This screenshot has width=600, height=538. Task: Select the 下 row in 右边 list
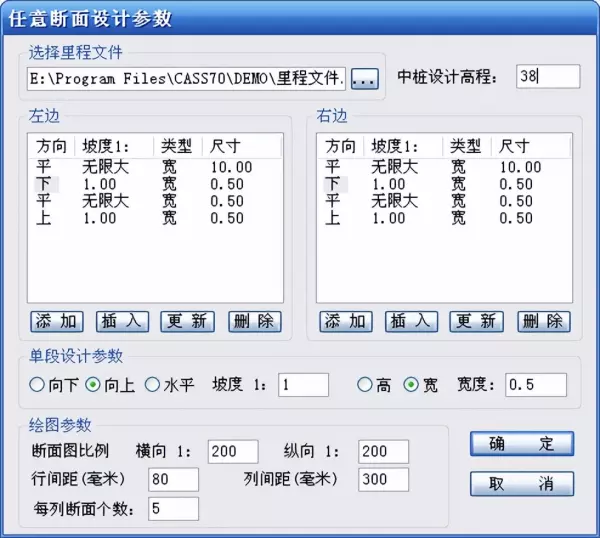tap(444, 184)
